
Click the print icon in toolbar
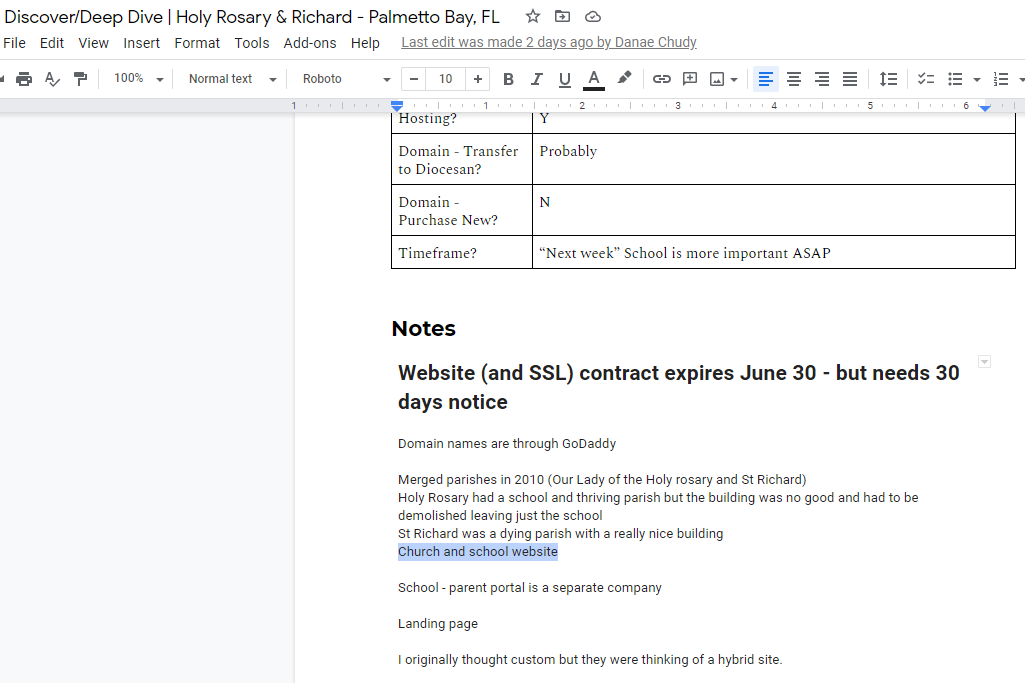coord(24,79)
